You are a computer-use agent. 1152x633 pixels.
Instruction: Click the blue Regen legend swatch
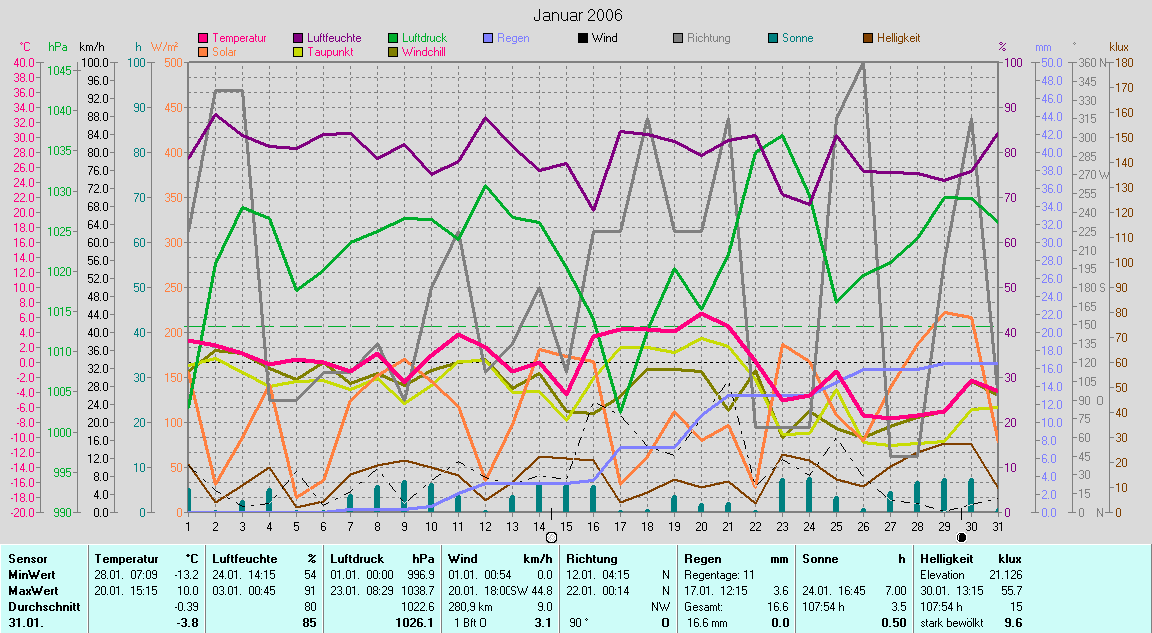point(488,38)
